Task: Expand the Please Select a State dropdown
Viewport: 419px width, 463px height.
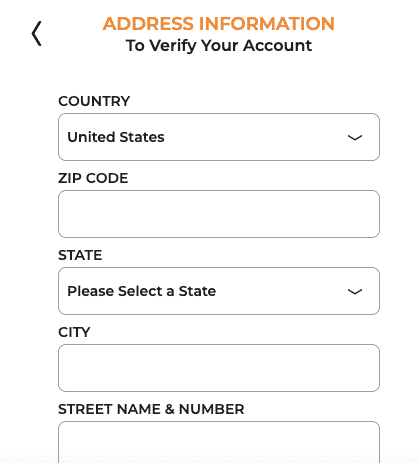Action: coord(219,291)
